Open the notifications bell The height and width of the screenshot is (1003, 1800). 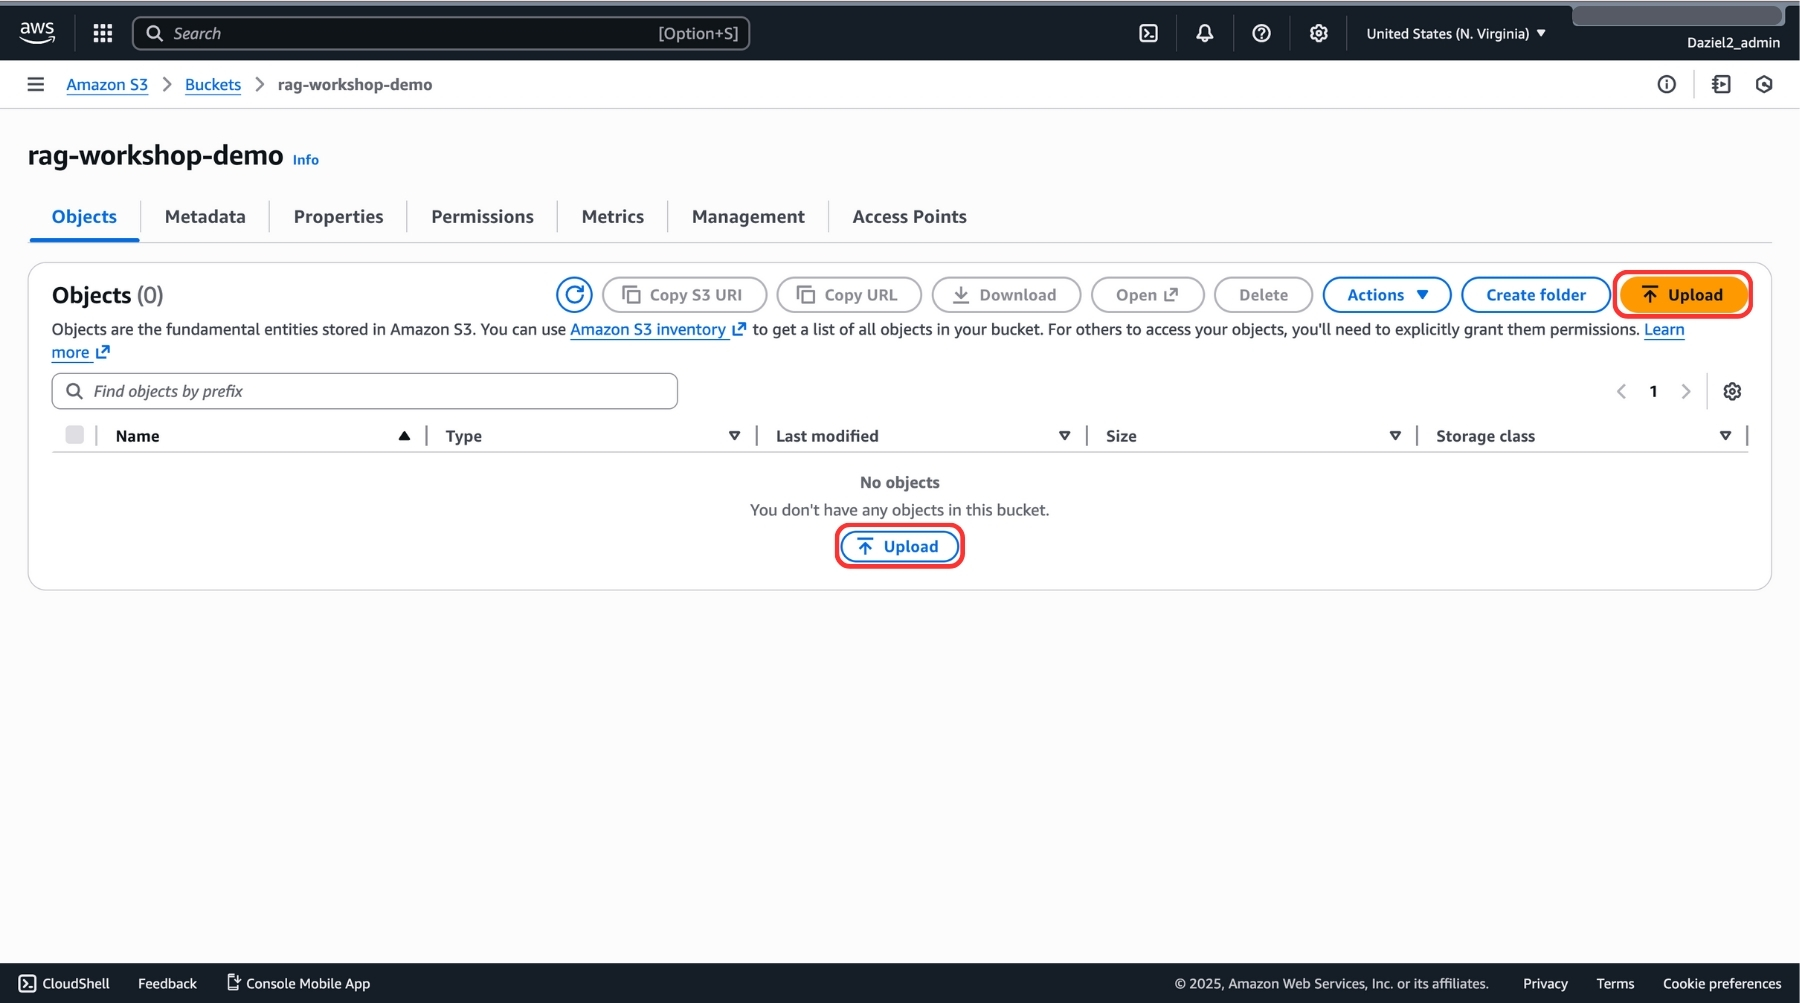click(x=1204, y=33)
